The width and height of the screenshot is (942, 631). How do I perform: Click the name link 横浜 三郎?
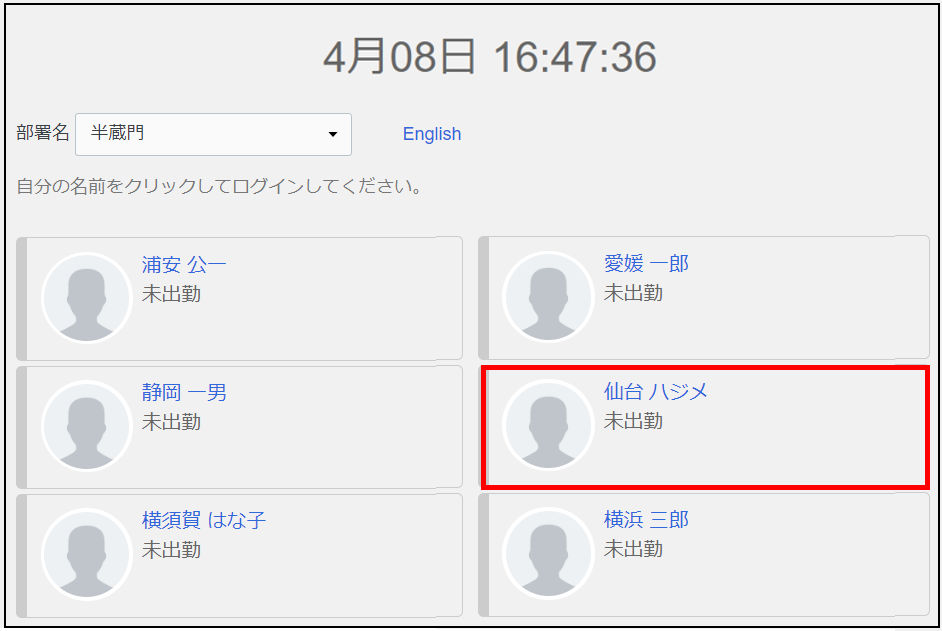(646, 519)
